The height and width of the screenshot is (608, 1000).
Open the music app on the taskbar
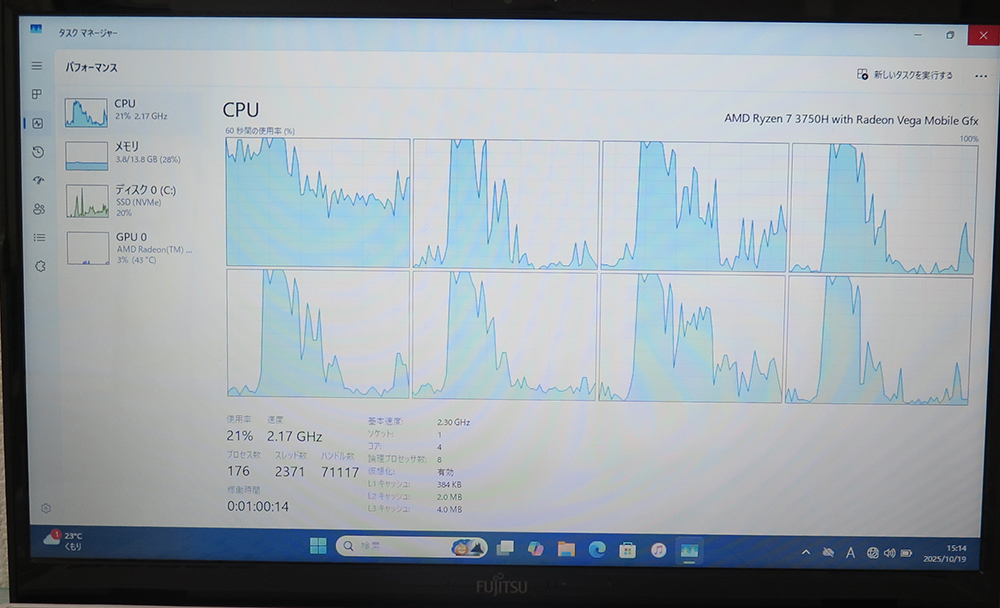pos(658,550)
